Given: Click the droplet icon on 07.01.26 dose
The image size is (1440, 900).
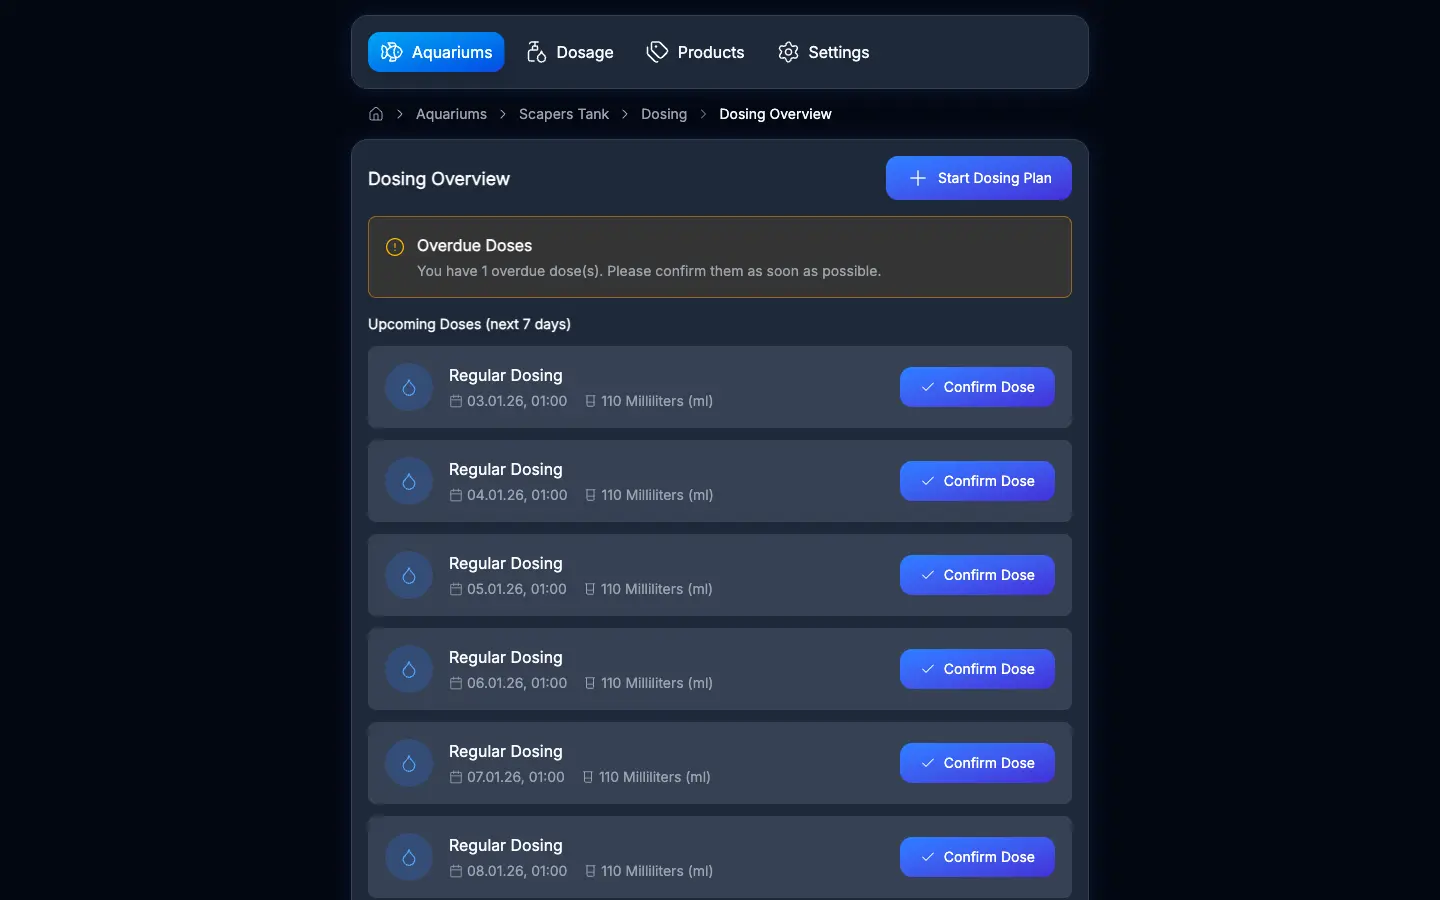Looking at the screenshot, I should (x=409, y=763).
